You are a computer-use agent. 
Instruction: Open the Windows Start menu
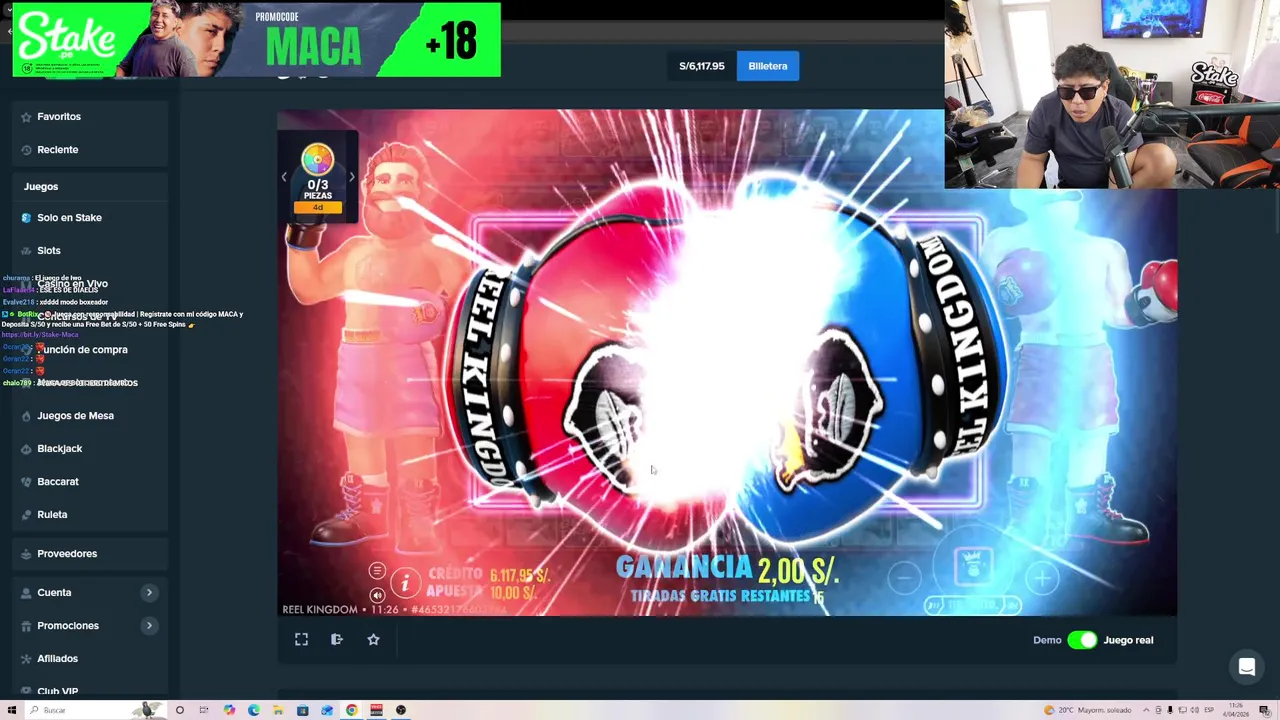coord(12,710)
